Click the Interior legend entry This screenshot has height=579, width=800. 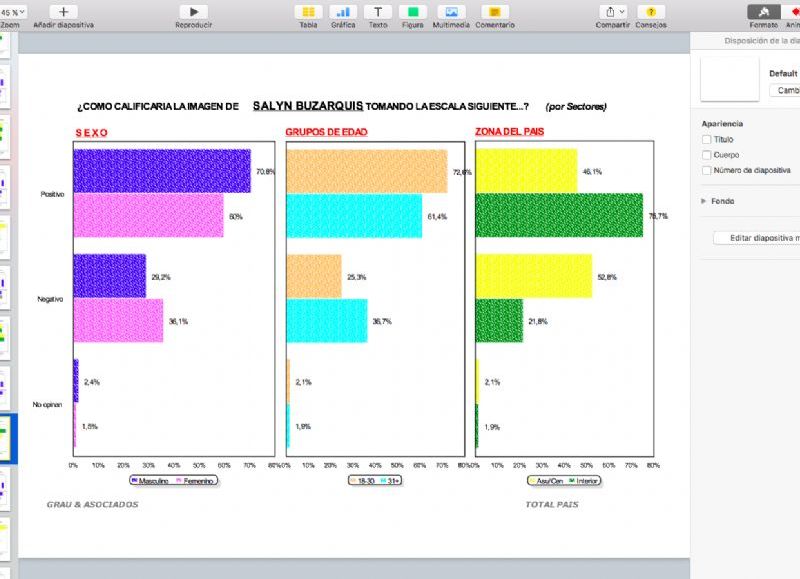(x=583, y=481)
